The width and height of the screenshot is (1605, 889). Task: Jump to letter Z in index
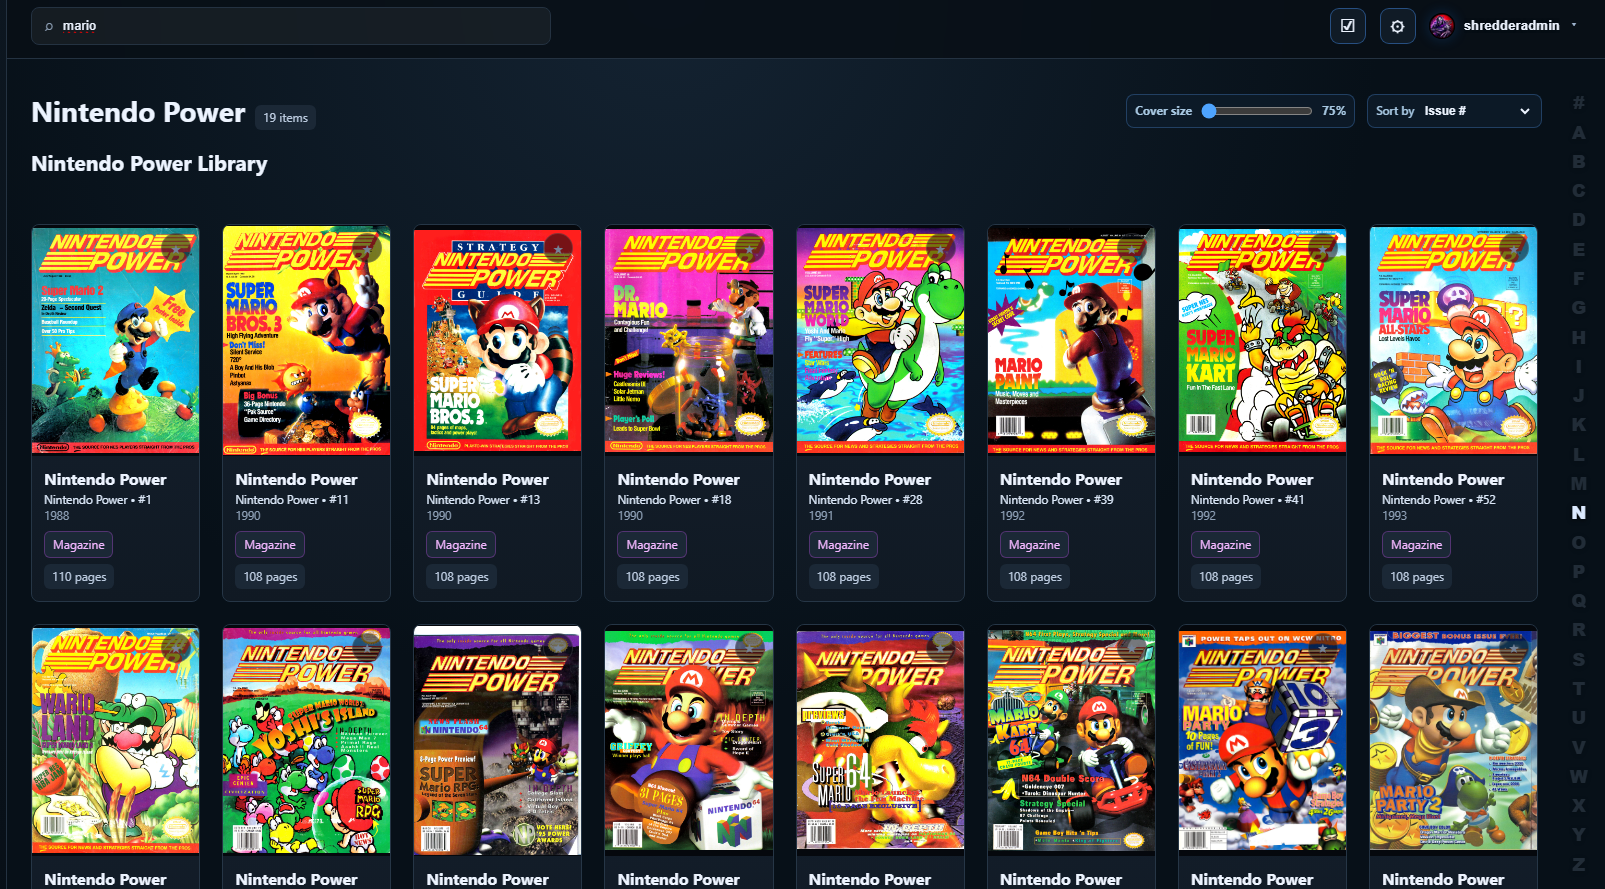click(x=1578, y=864)
